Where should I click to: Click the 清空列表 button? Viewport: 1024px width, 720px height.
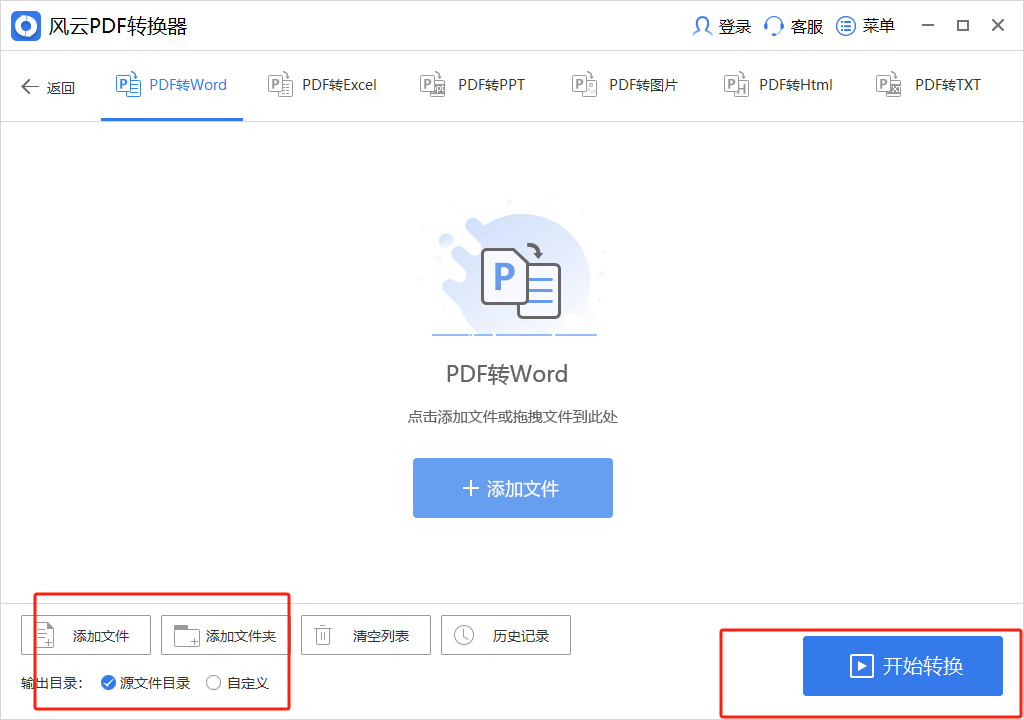[366, 635]
